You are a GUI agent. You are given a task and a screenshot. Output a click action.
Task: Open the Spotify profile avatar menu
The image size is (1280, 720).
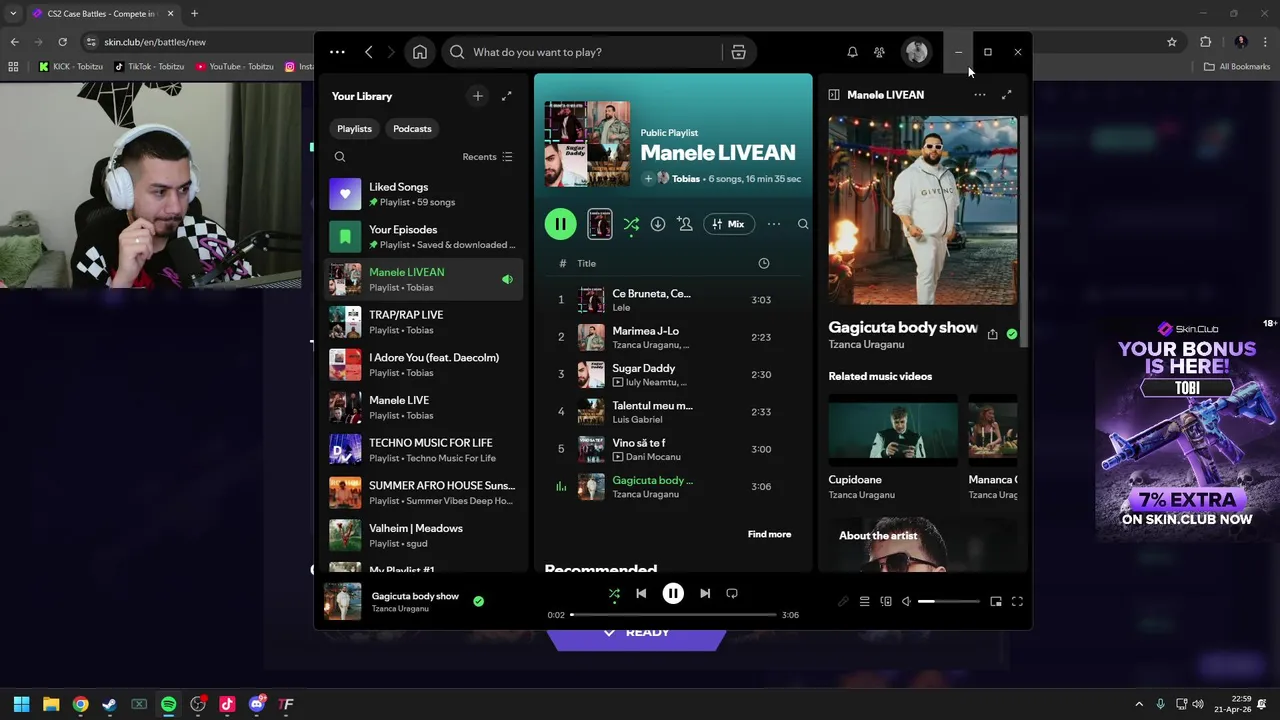916,52
